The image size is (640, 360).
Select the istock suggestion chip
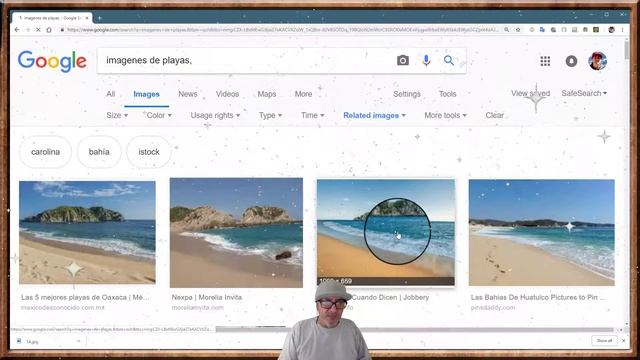click(149, 152)
